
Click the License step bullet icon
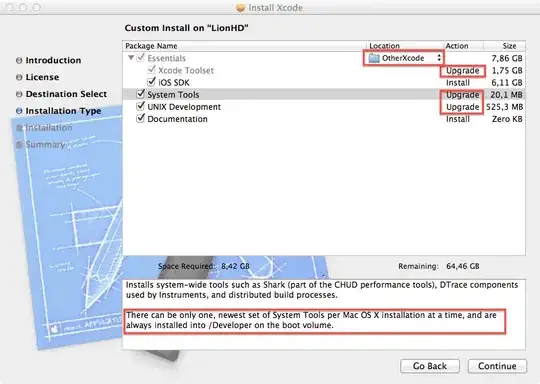click(19, 77)
